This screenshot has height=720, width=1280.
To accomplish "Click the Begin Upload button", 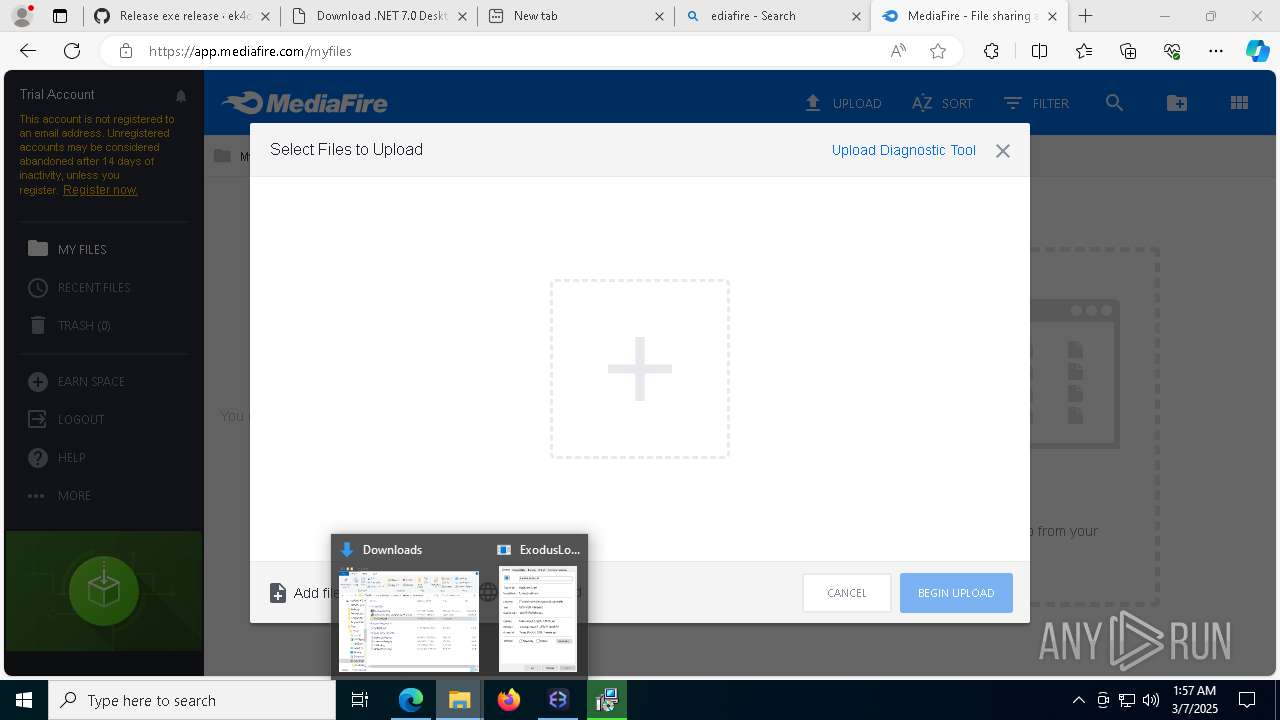I will (956, 593).
